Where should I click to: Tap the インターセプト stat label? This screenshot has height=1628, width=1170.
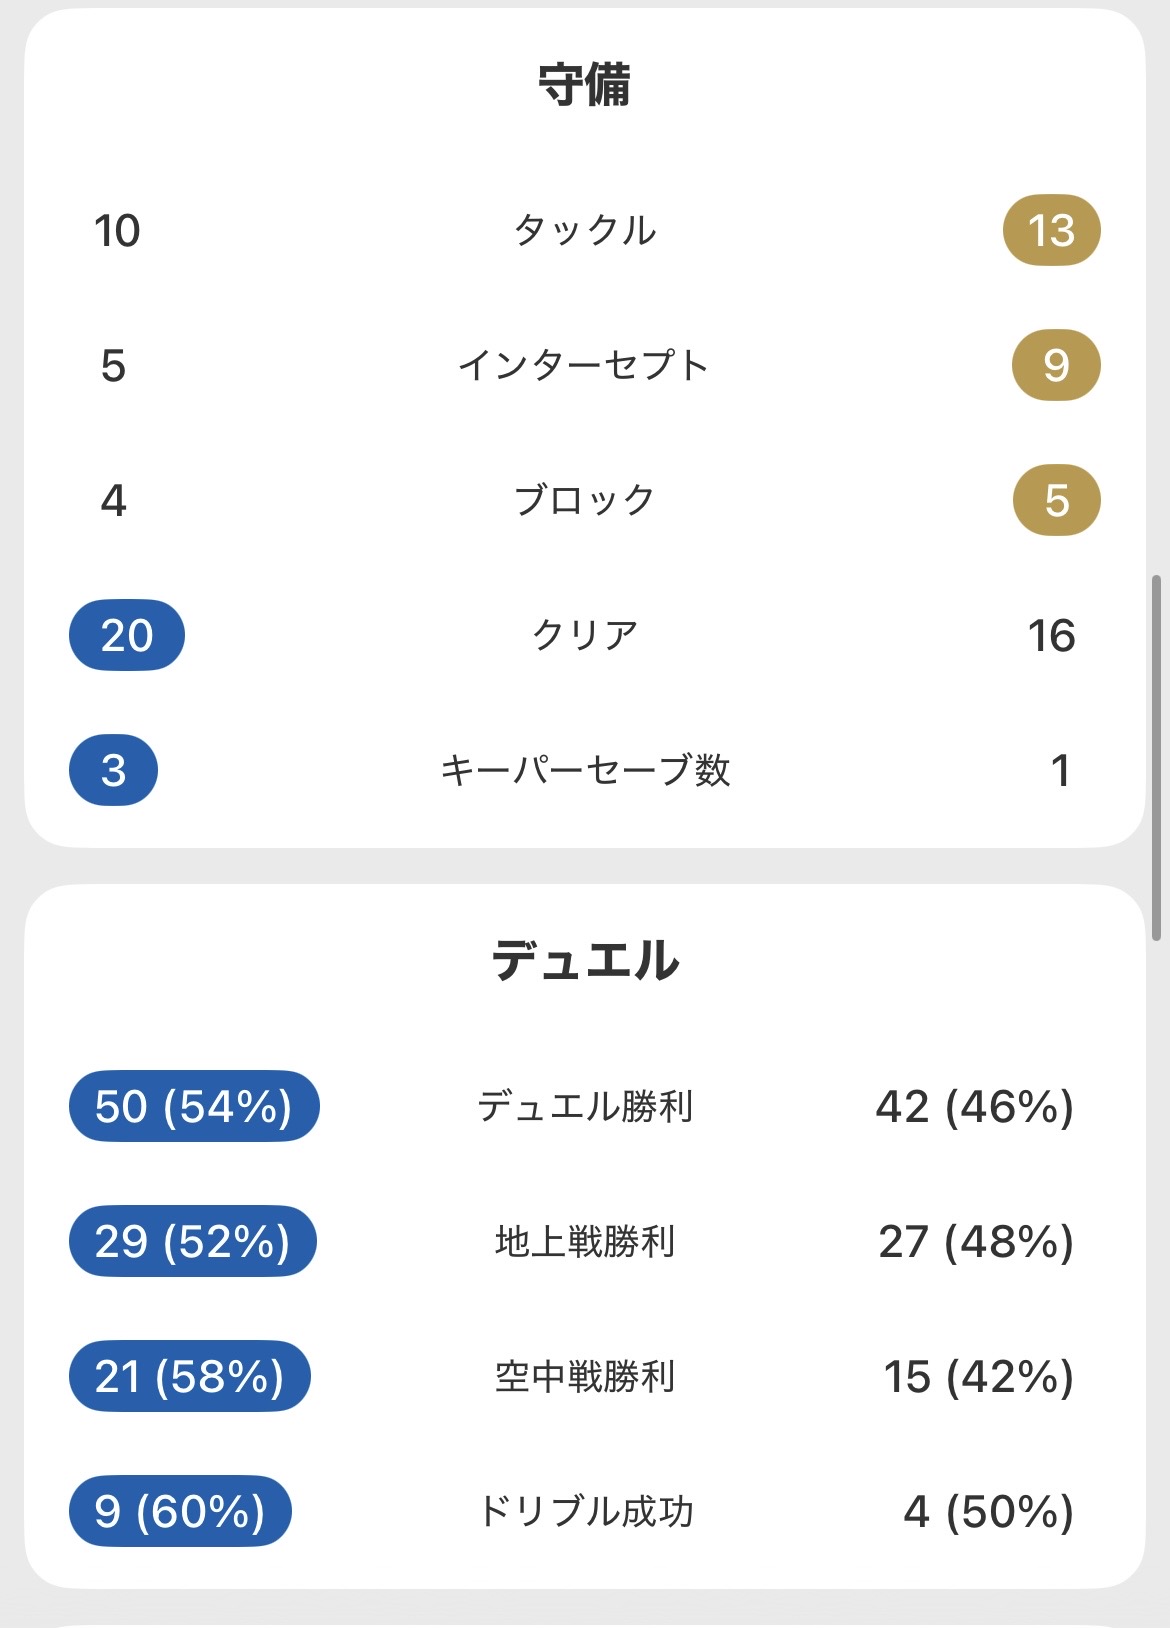click(x=584, y=365)
